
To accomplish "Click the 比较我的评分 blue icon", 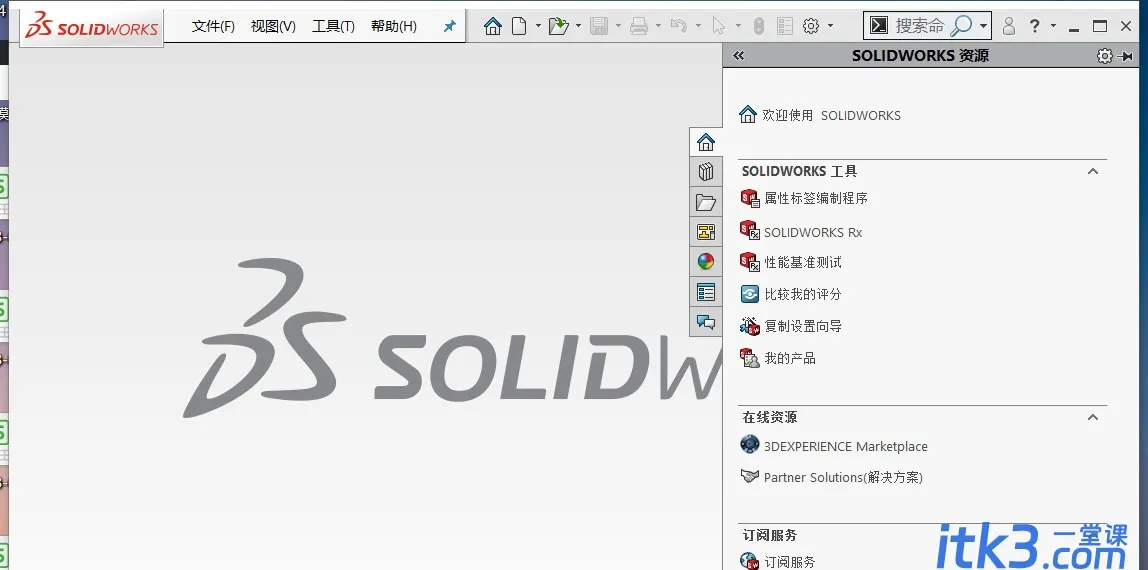I will pos(750,294).
